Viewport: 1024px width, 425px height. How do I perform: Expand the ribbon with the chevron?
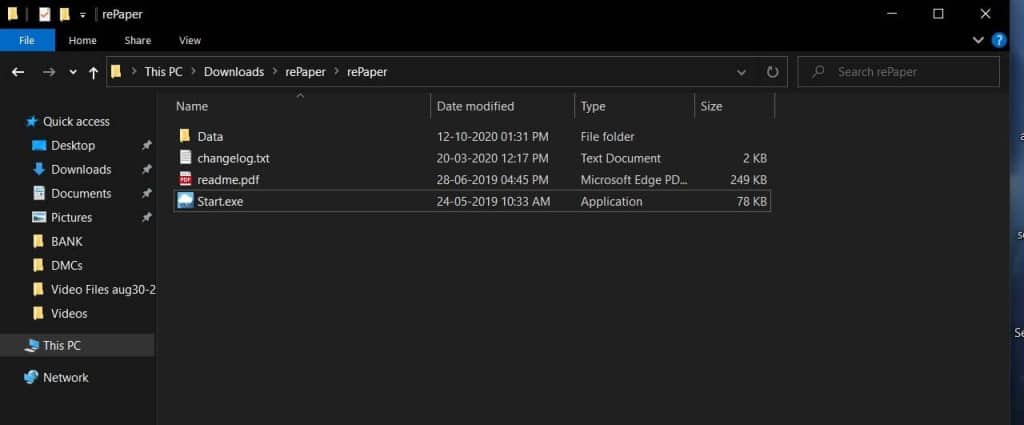pos(978,40)
